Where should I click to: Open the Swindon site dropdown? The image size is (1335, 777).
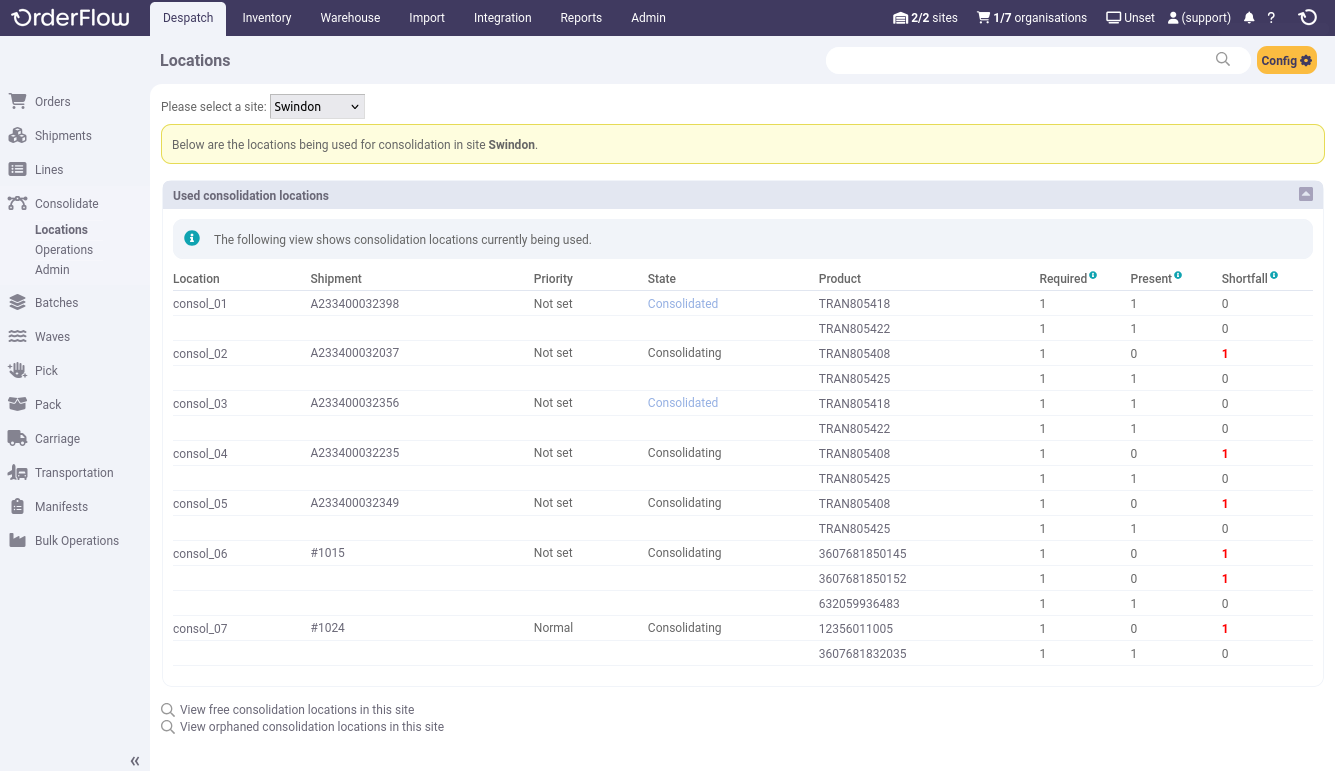pos(317,107)
